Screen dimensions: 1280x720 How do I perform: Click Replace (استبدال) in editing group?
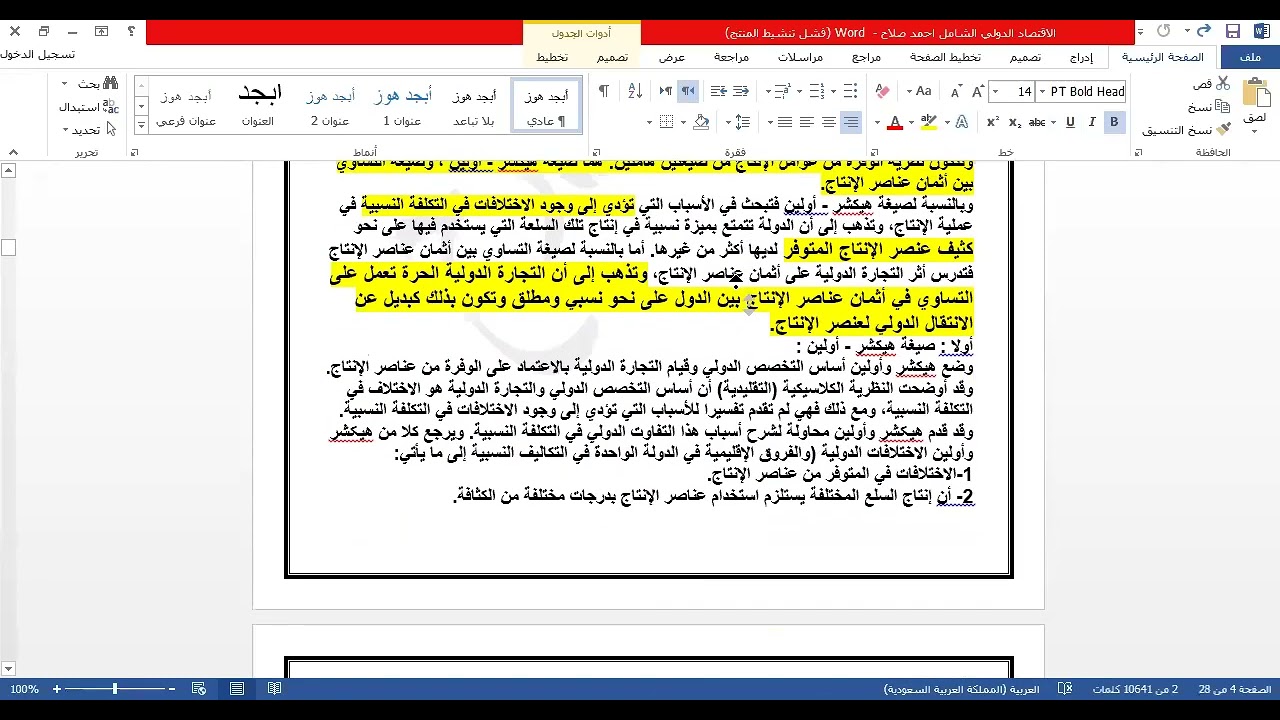87,107
